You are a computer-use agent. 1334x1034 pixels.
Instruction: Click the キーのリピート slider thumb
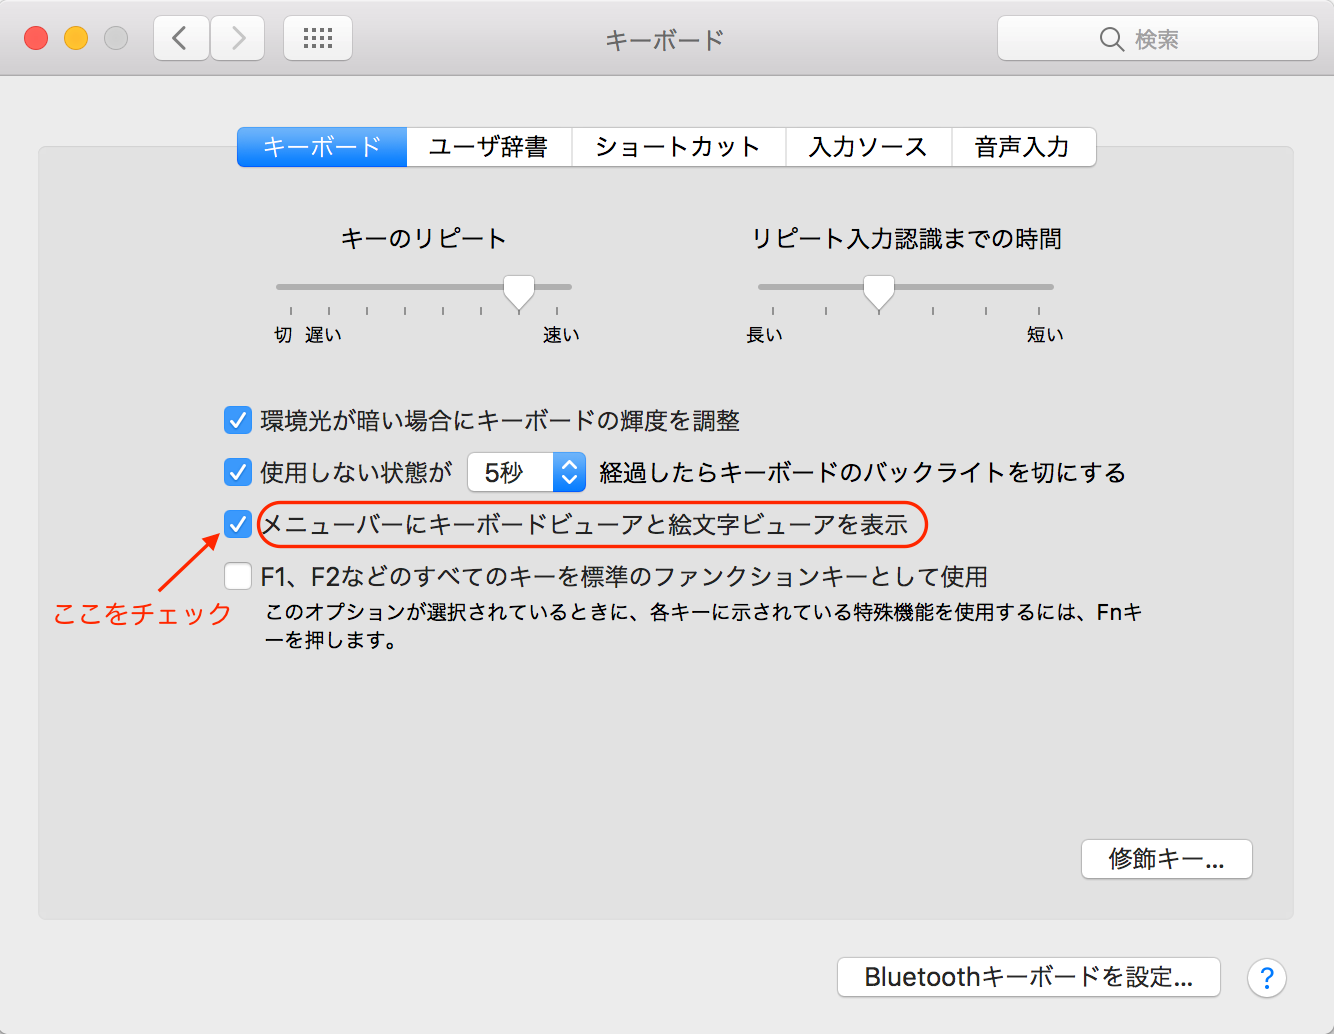pyautogui.click(x=519, y=292)
